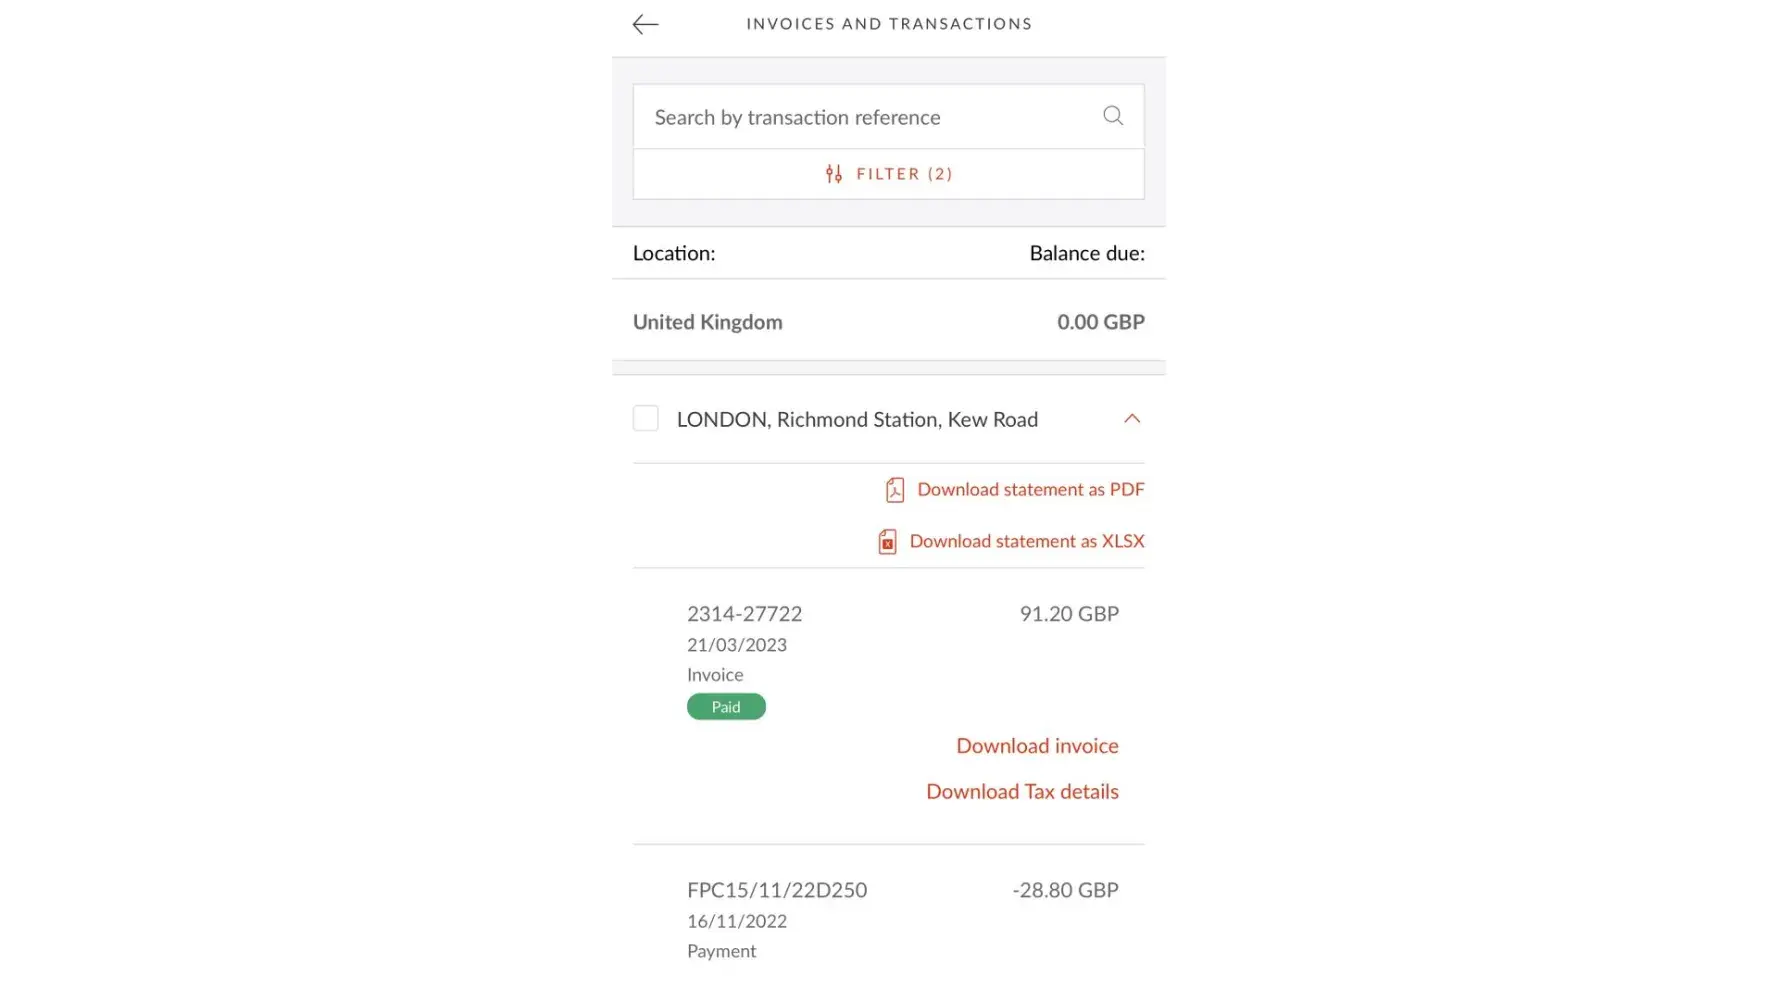Download statement as PDF
The height and width of the screenshot is (1000, 1778).
tap(1030, 490)
